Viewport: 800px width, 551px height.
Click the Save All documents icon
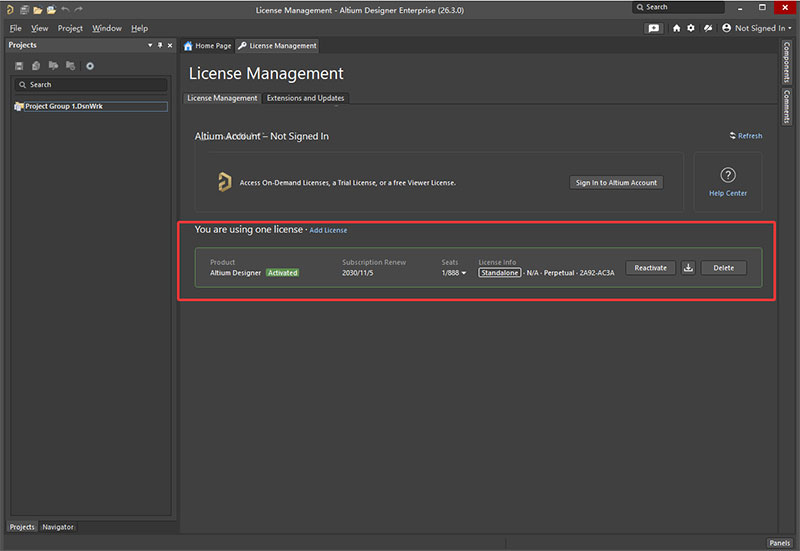point(24,10)
